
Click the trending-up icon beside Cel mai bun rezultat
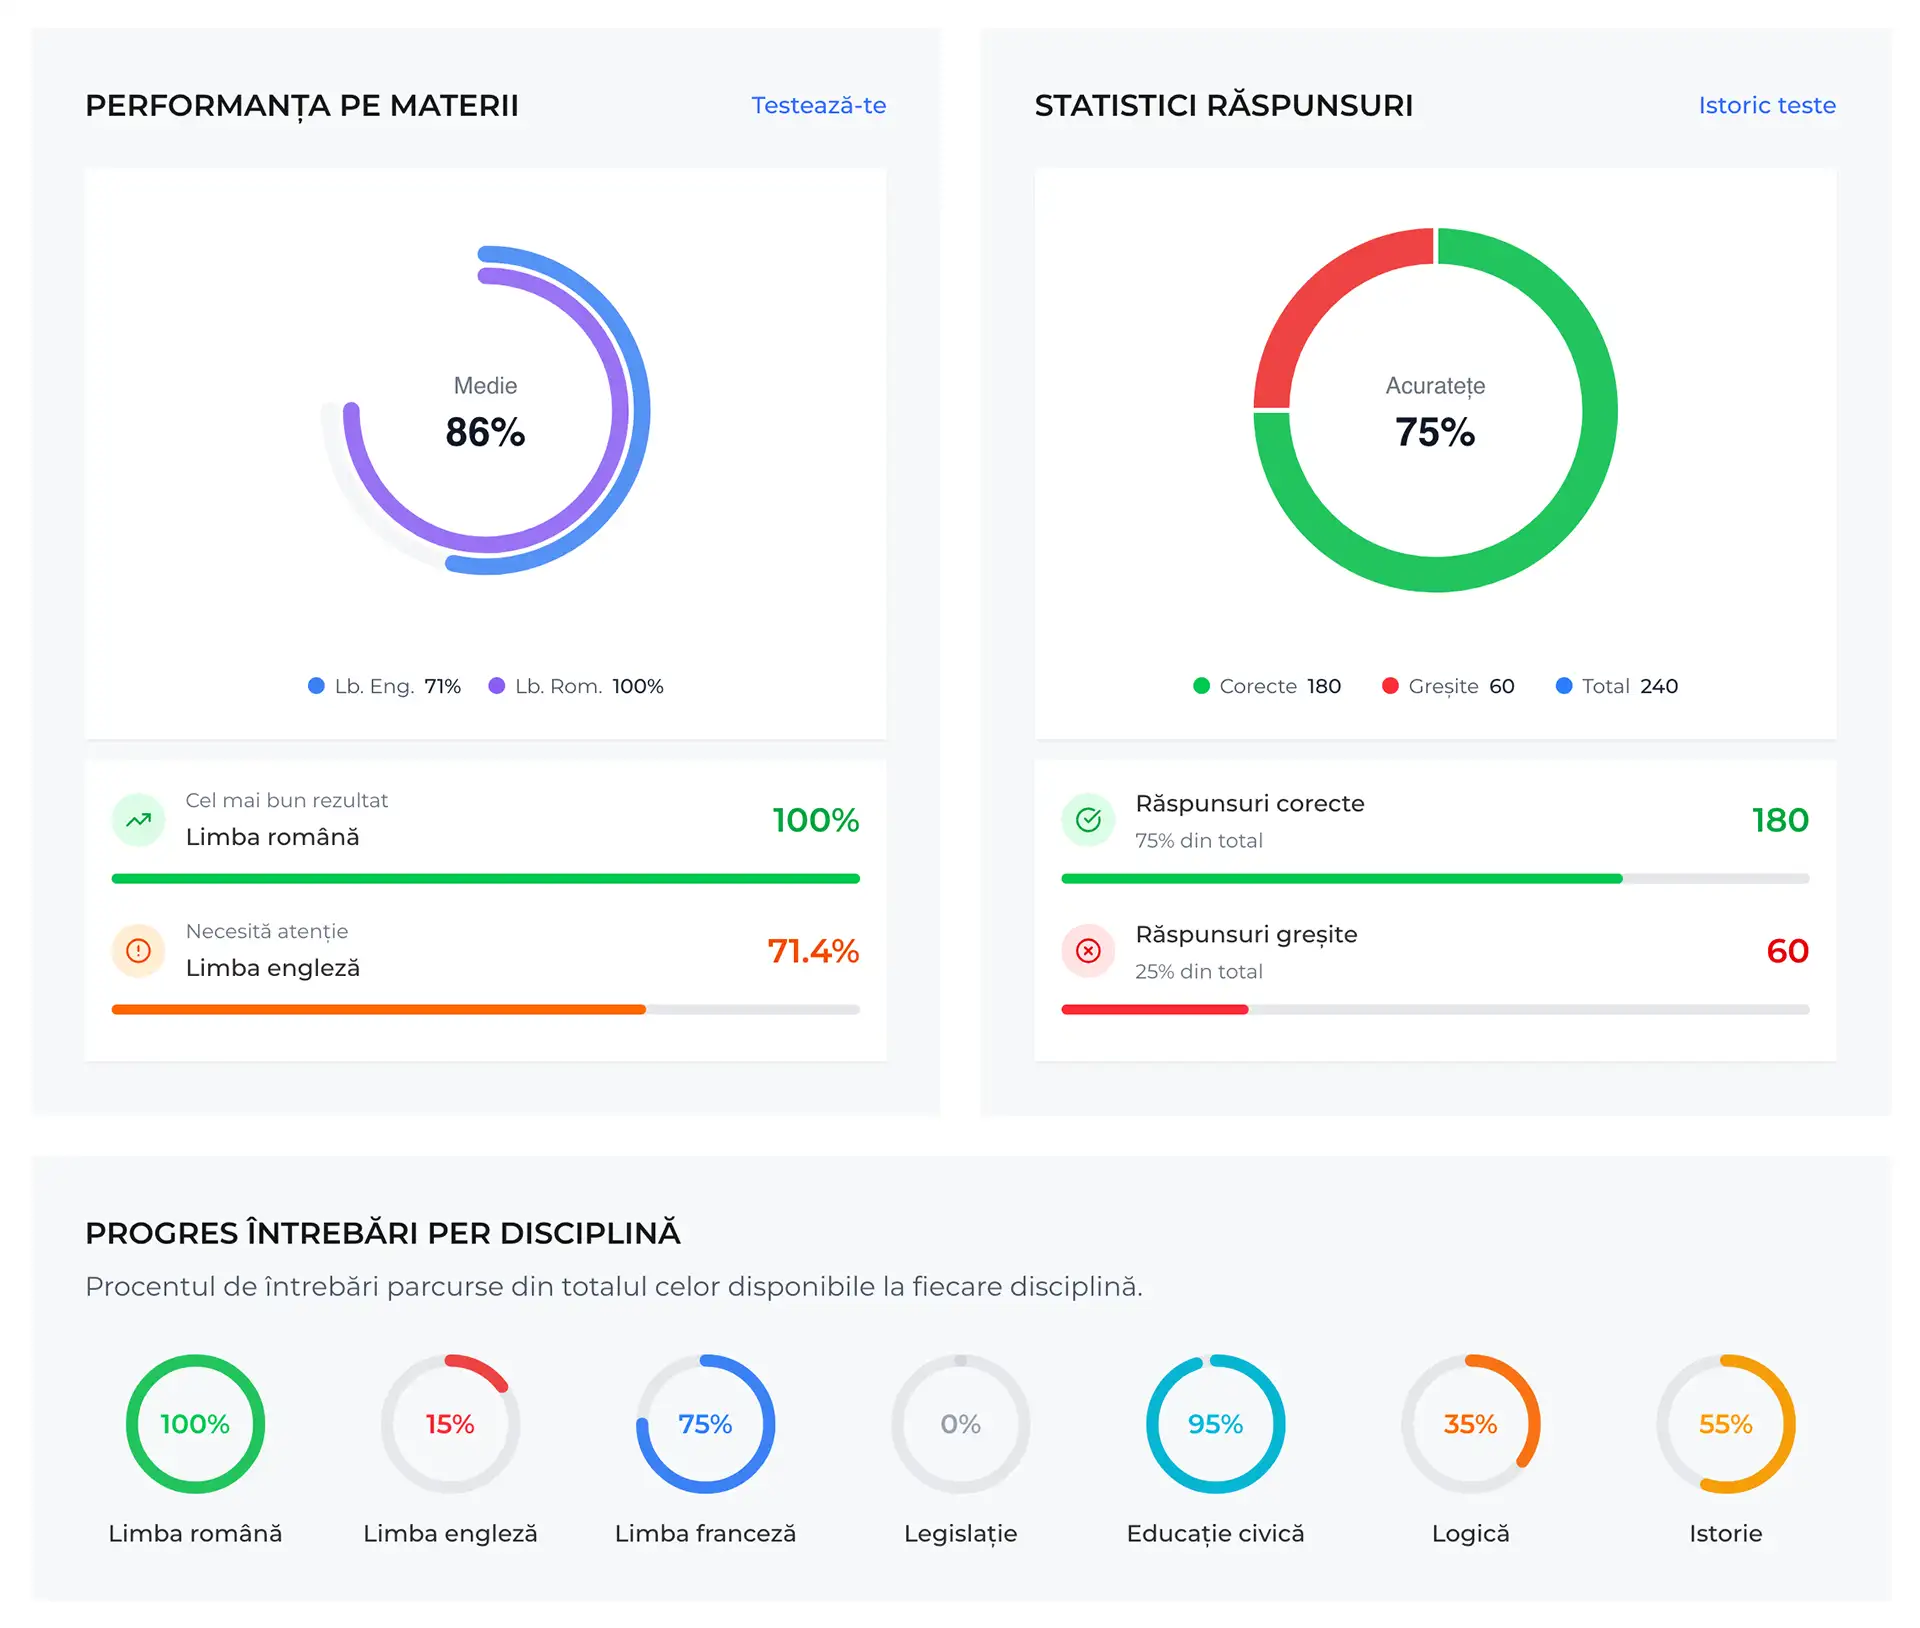click(x=139, y=820)
